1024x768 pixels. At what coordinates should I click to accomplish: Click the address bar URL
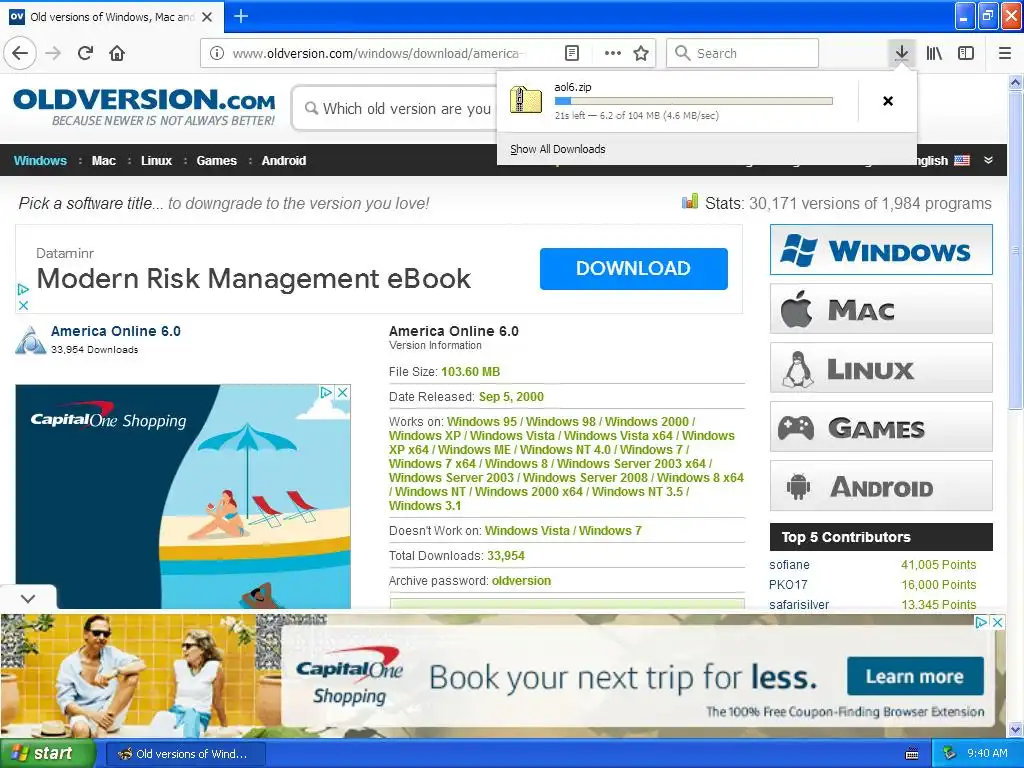click(379, 53)
